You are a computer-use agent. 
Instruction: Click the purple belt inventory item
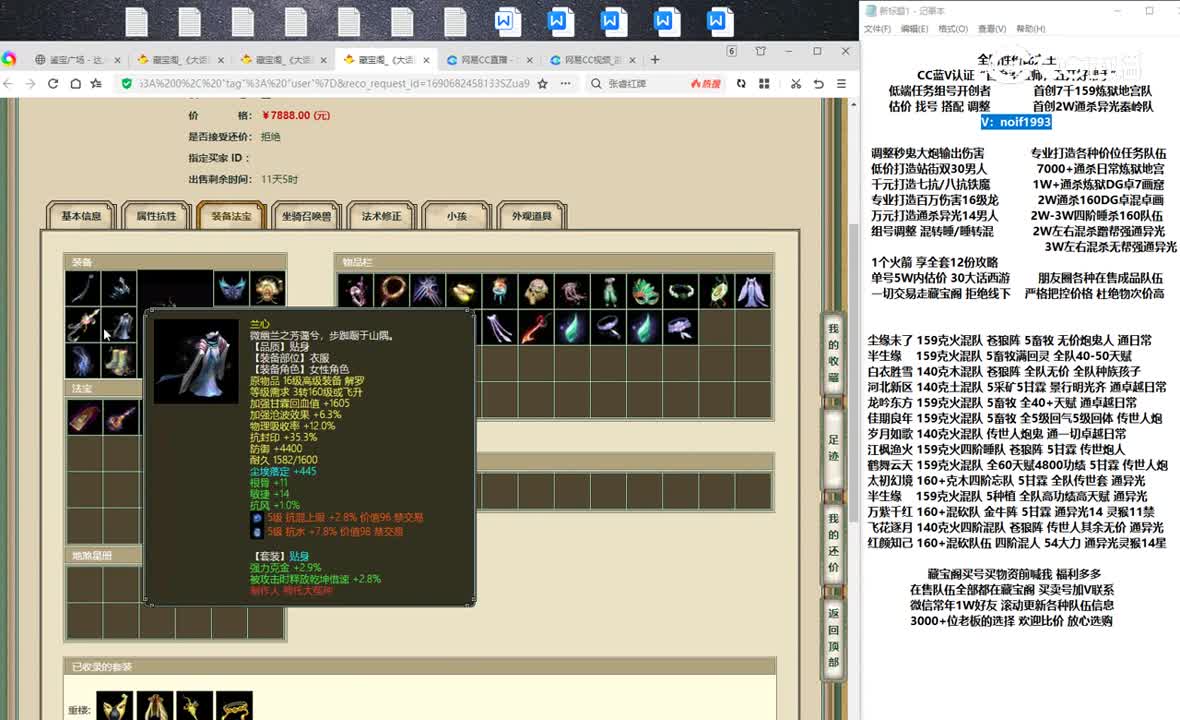pos(680,327)
